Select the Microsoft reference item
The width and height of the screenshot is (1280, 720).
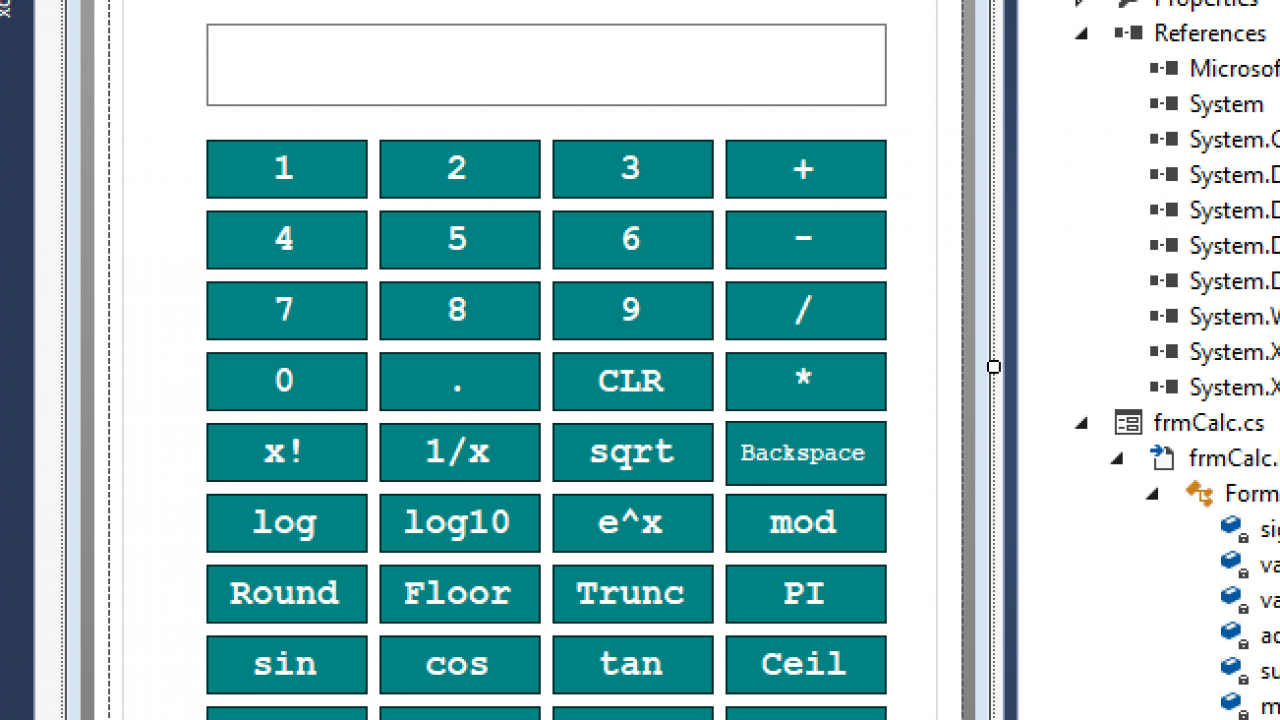click(x=1234, y=68)
